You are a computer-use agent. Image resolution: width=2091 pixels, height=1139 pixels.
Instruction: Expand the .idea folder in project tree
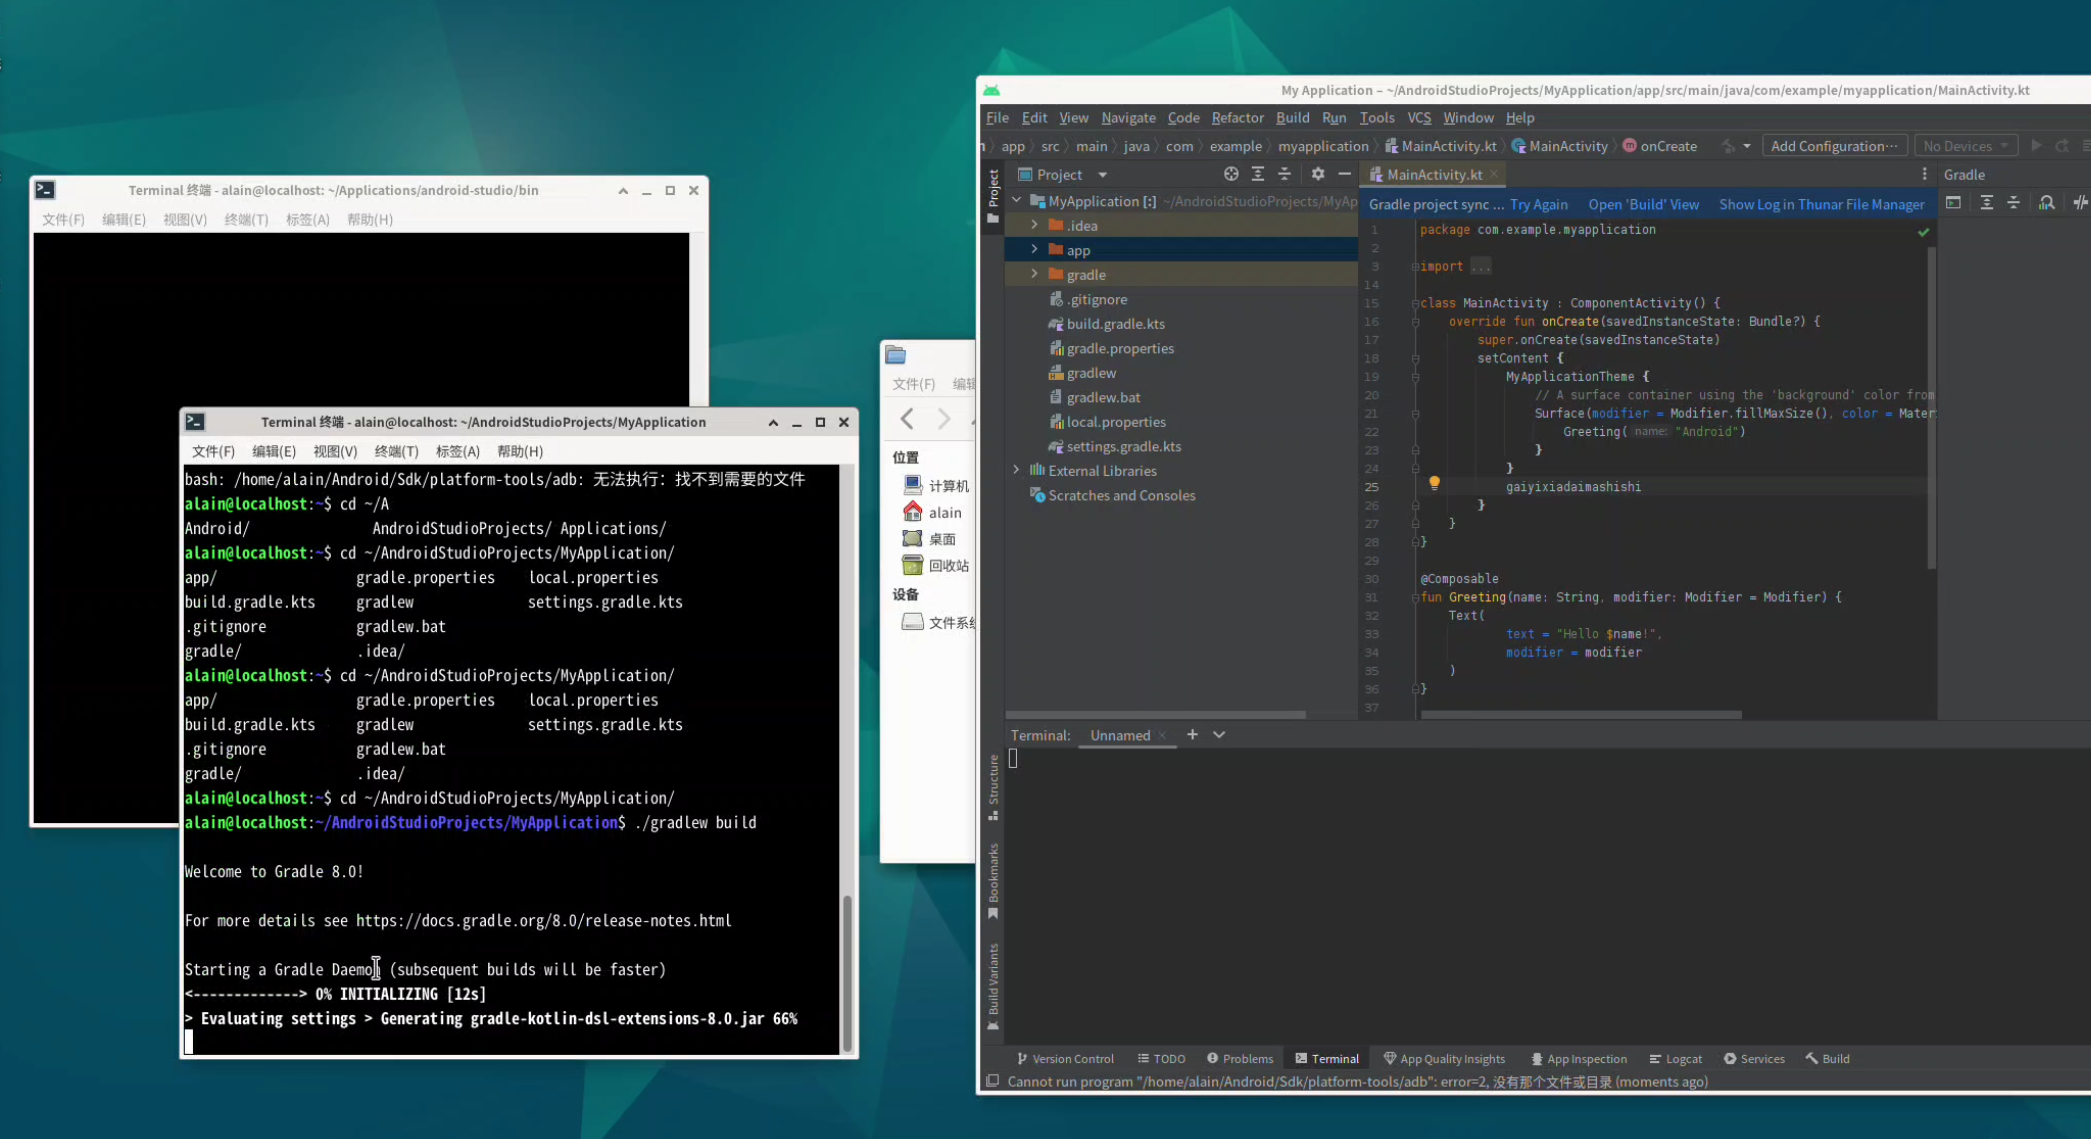1035,225
